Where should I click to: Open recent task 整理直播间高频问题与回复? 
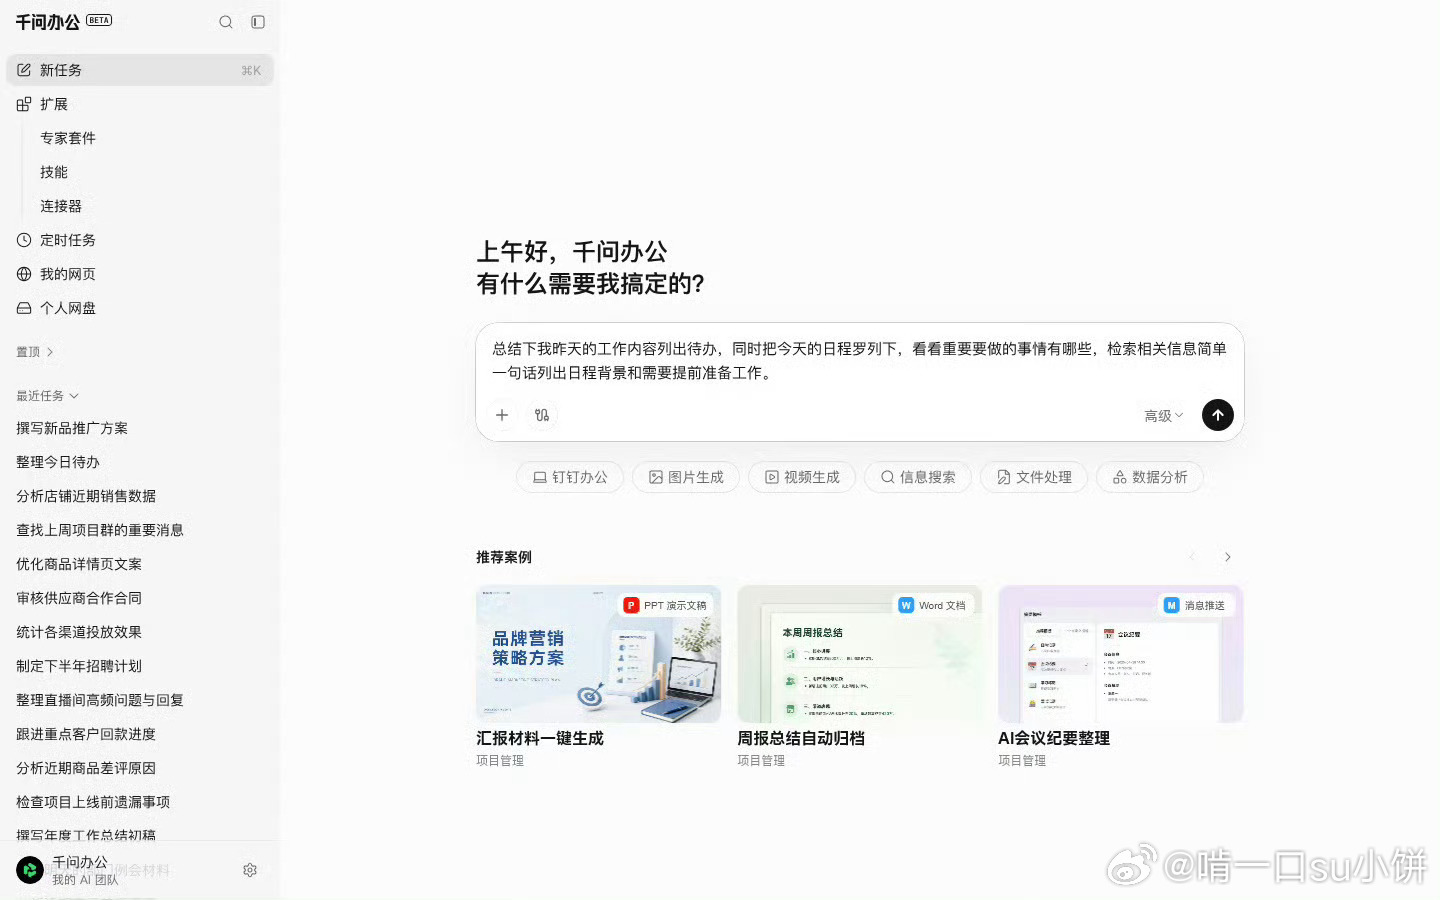tap(100, 700)
